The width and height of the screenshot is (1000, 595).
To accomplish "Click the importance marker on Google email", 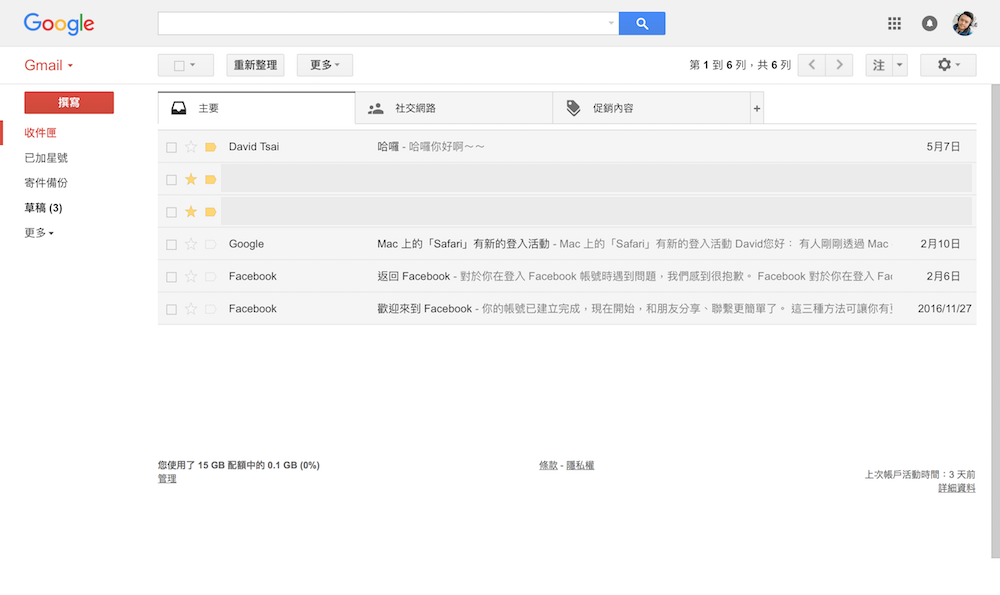I will click(210, 244).
